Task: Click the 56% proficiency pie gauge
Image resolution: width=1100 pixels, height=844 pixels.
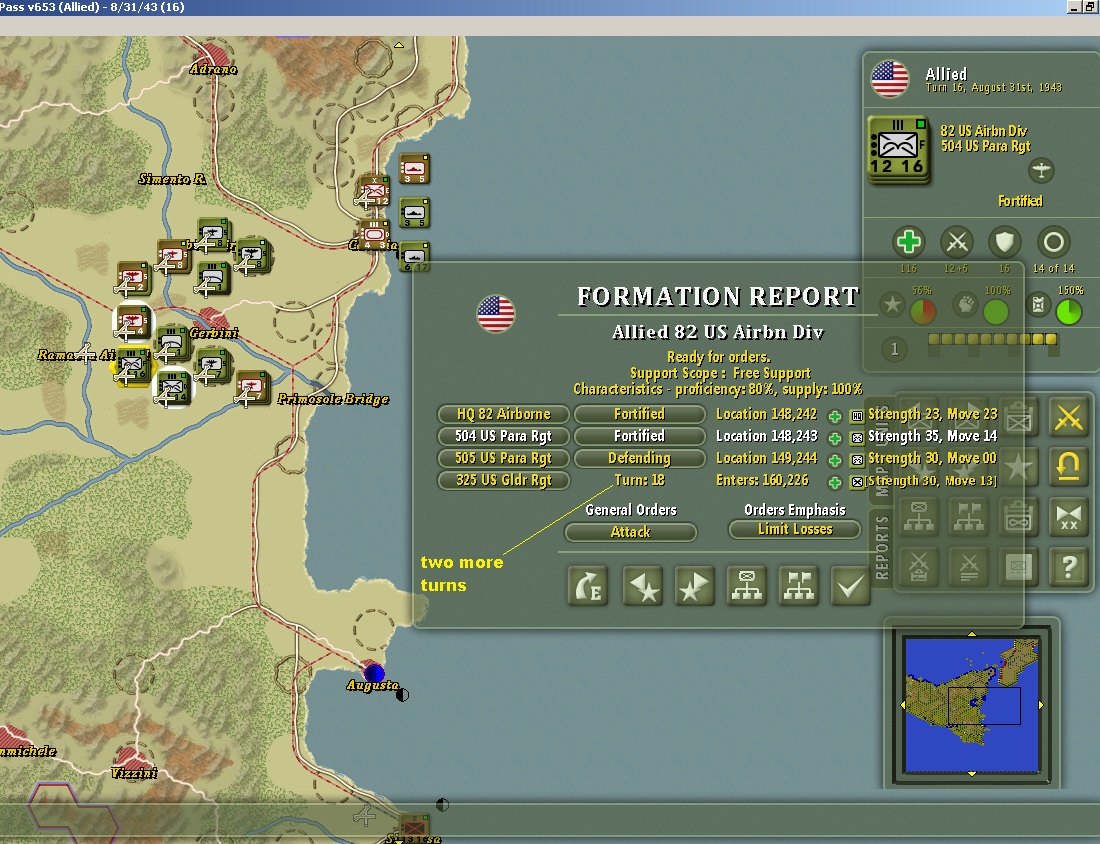Action: (x=923, y=312)
